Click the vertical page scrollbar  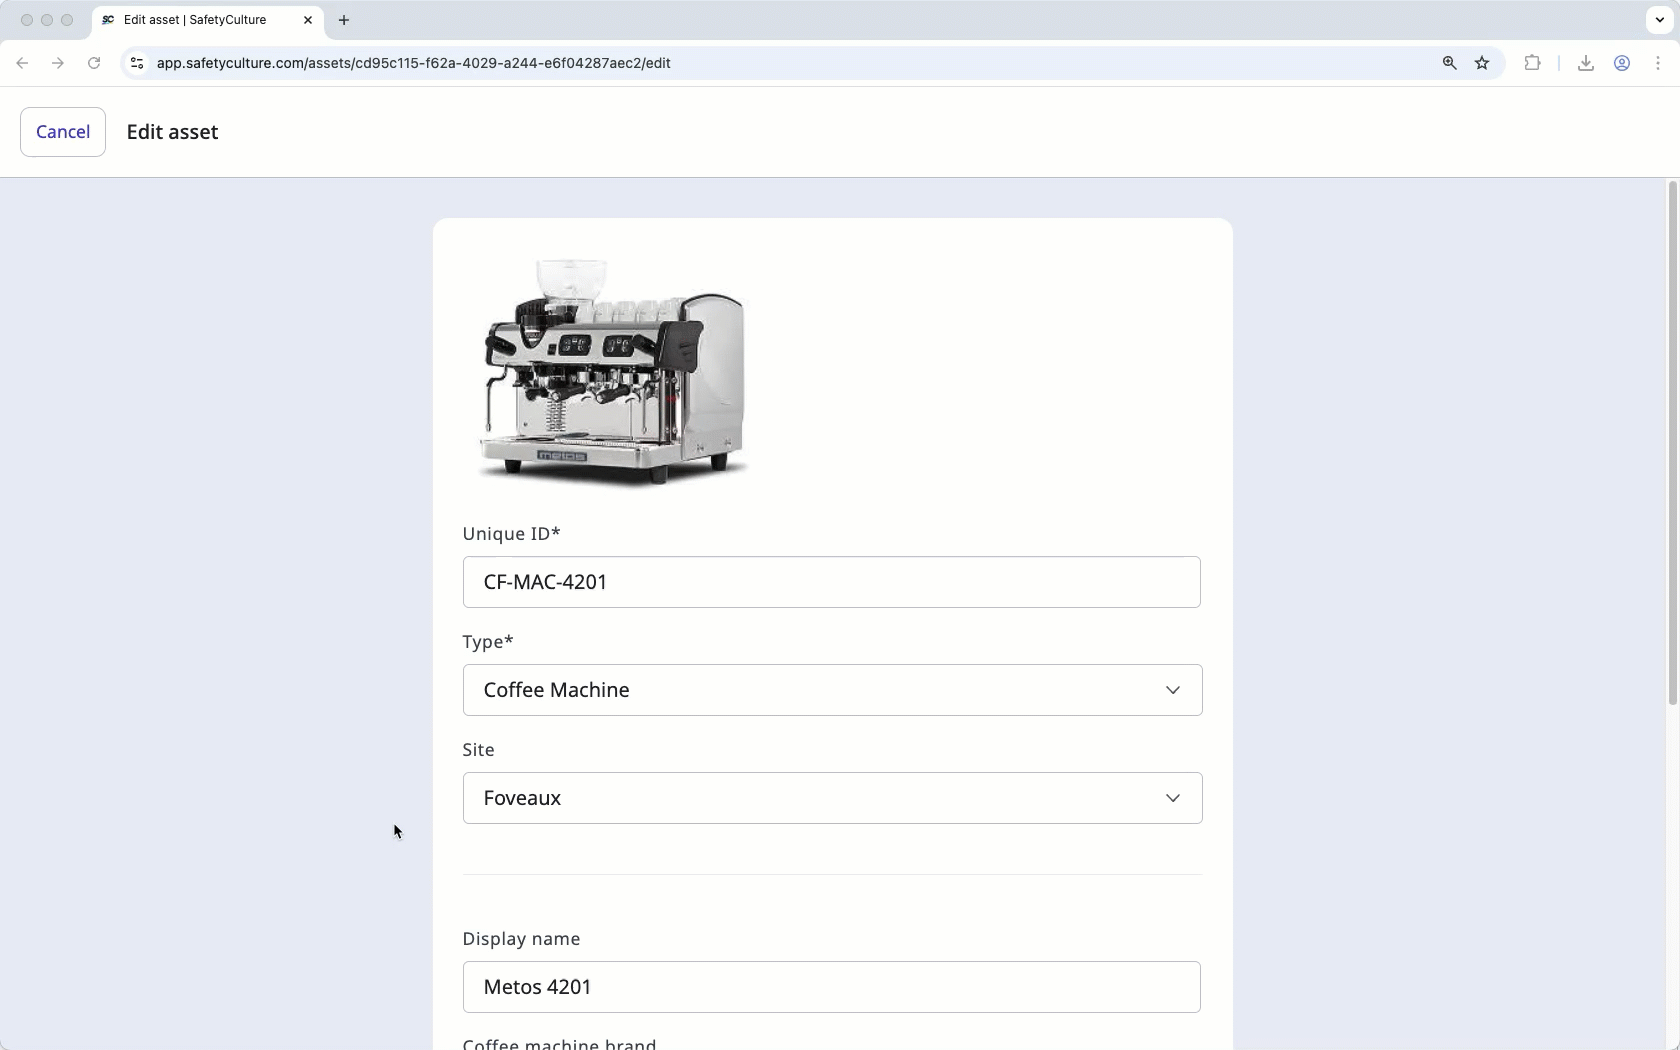tap(1672, 443)
